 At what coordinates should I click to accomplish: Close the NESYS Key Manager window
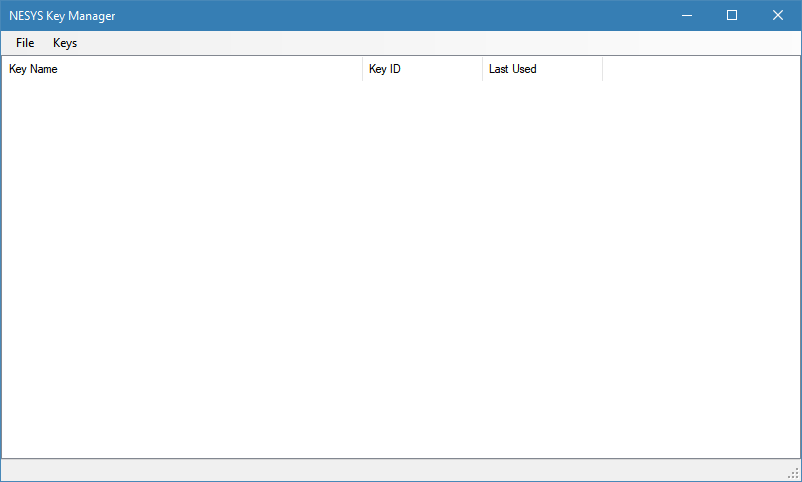(778, 15)
